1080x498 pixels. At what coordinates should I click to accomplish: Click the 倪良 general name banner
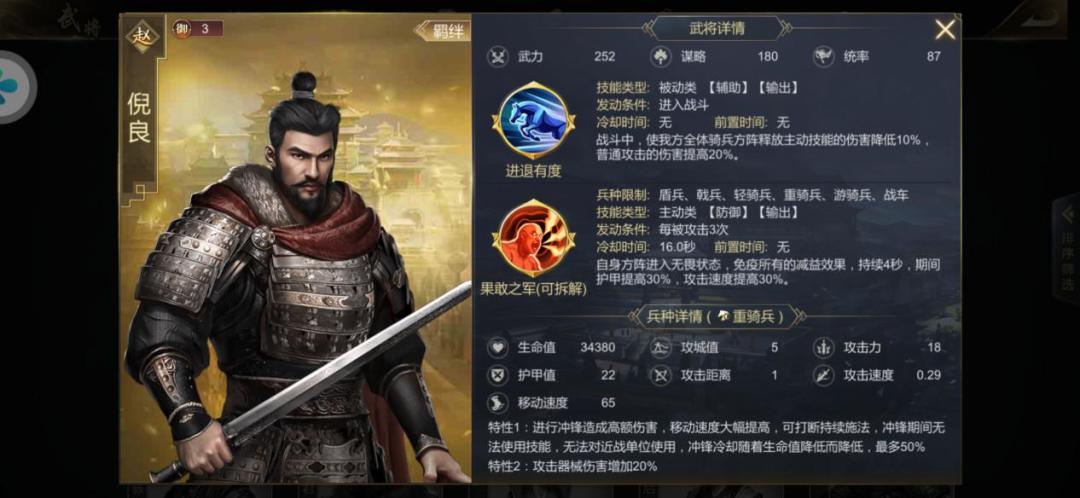(139, 118)
